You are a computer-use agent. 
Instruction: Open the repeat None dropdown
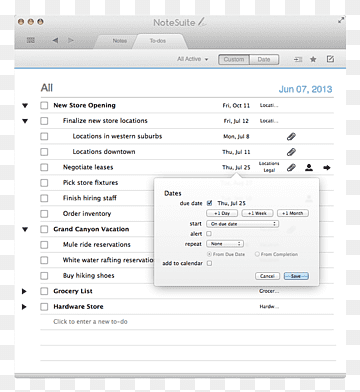[x=225, y=244]
